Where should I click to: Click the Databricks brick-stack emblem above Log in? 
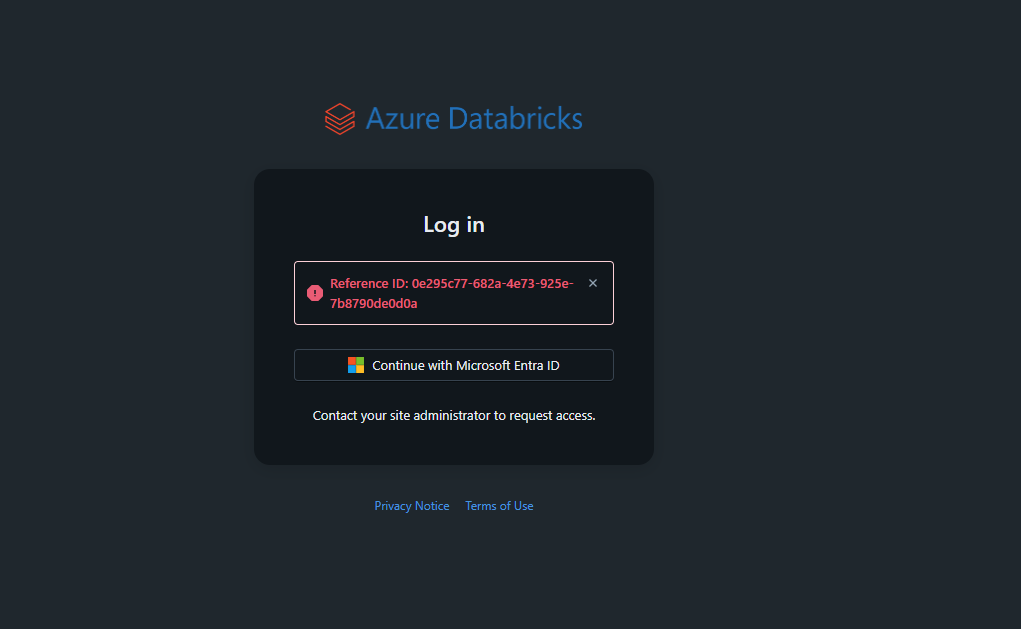pyautogui.click(x=340, y=118)
